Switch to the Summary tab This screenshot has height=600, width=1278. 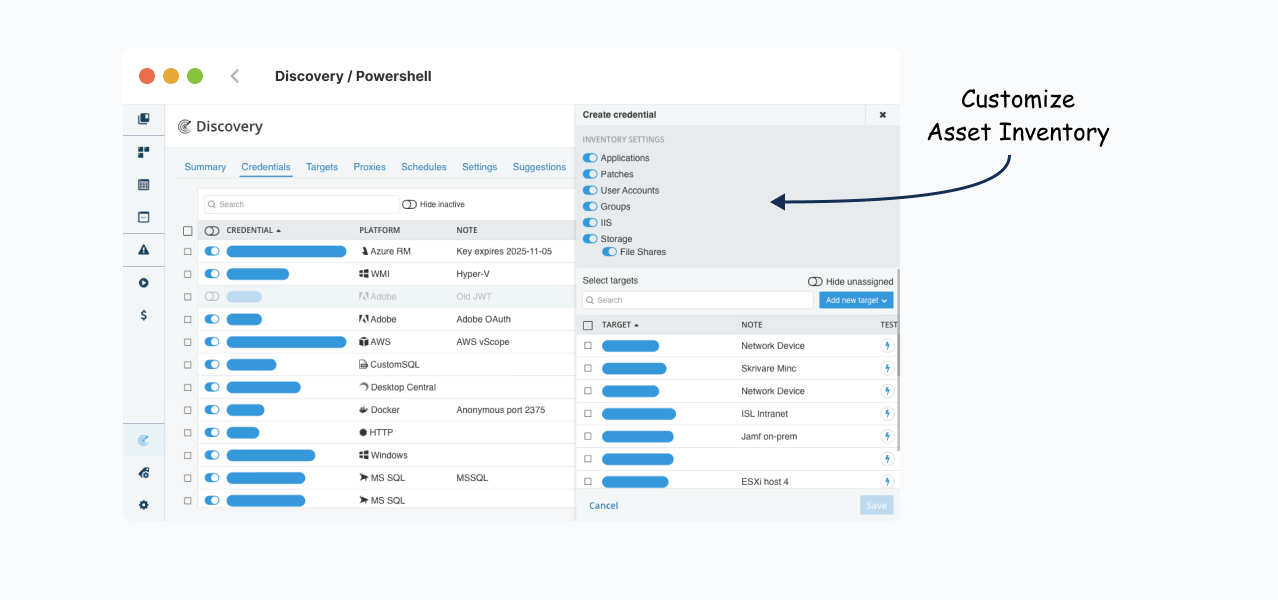205,167
